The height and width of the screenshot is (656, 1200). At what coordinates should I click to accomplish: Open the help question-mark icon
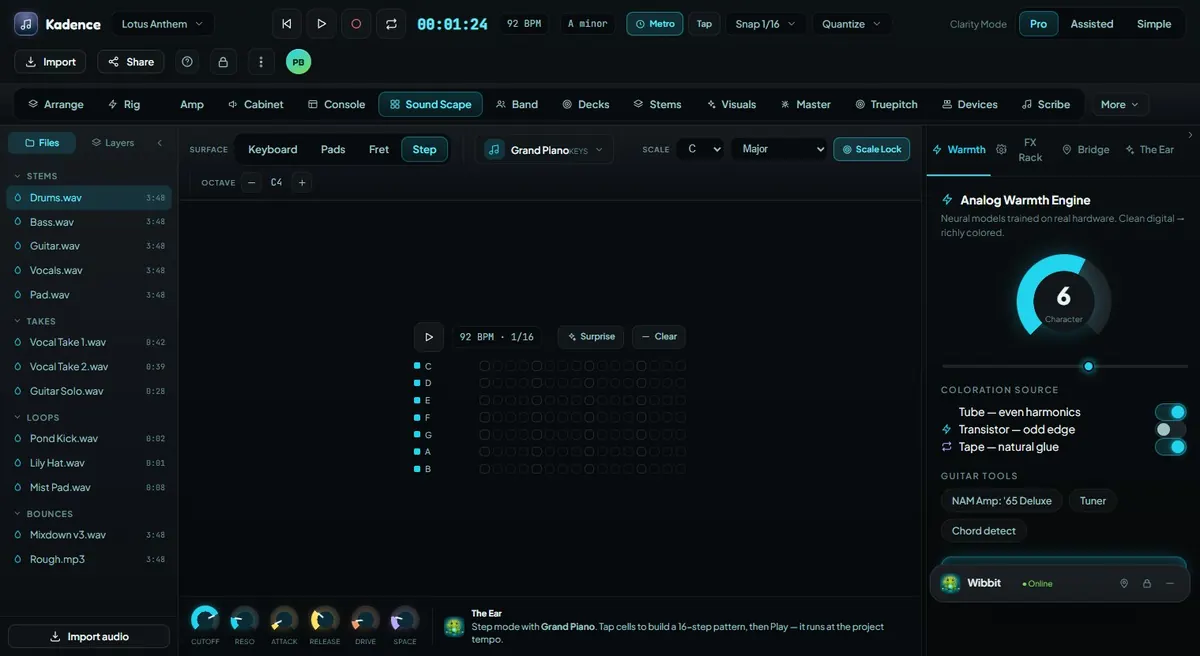pyautogui.click(x=187, y=62)
